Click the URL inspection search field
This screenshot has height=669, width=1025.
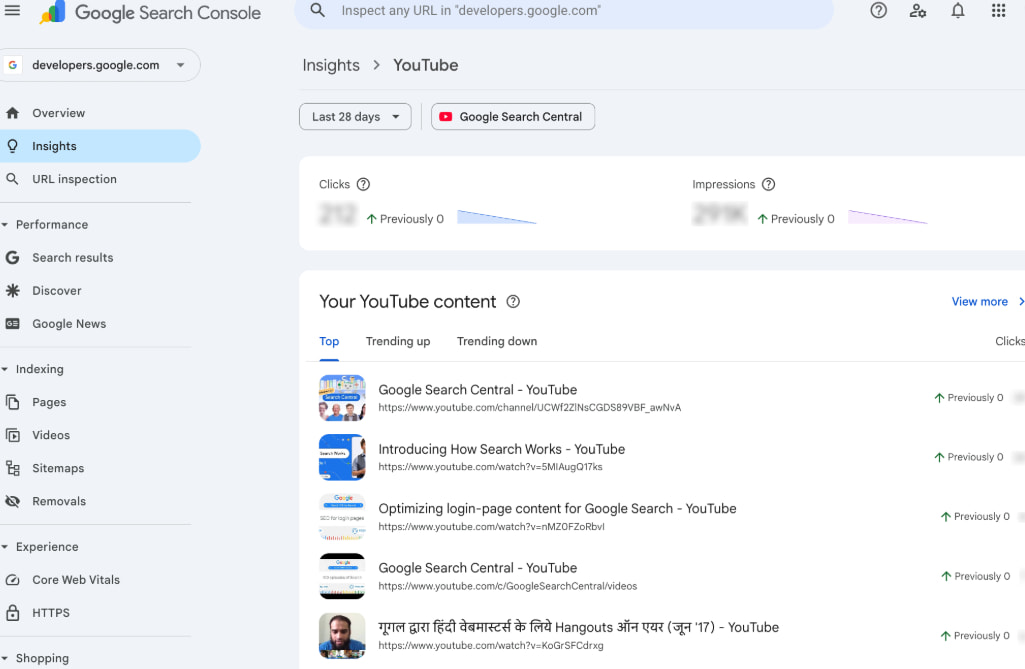[560, 13]
